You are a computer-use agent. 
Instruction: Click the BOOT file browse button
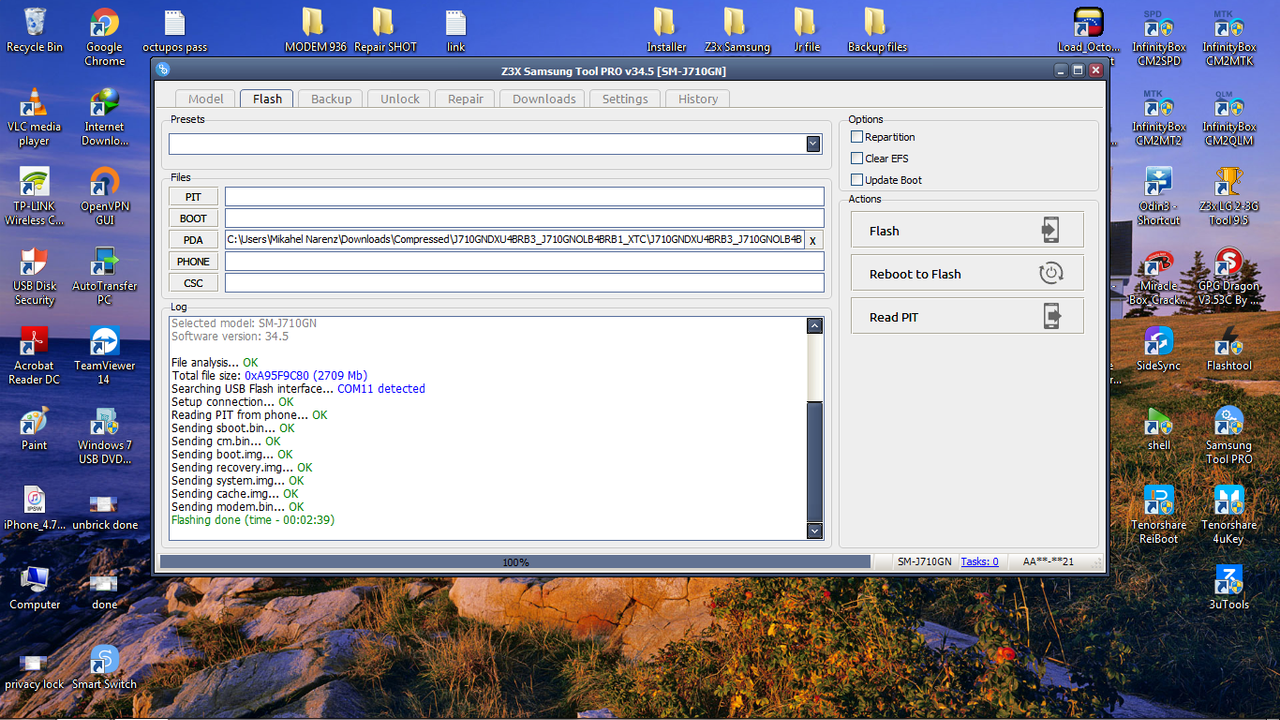(193, 218)
